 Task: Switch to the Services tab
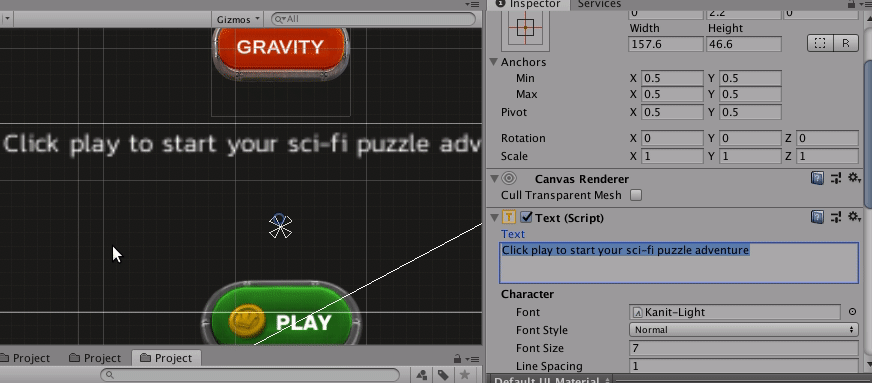point(599,4)
